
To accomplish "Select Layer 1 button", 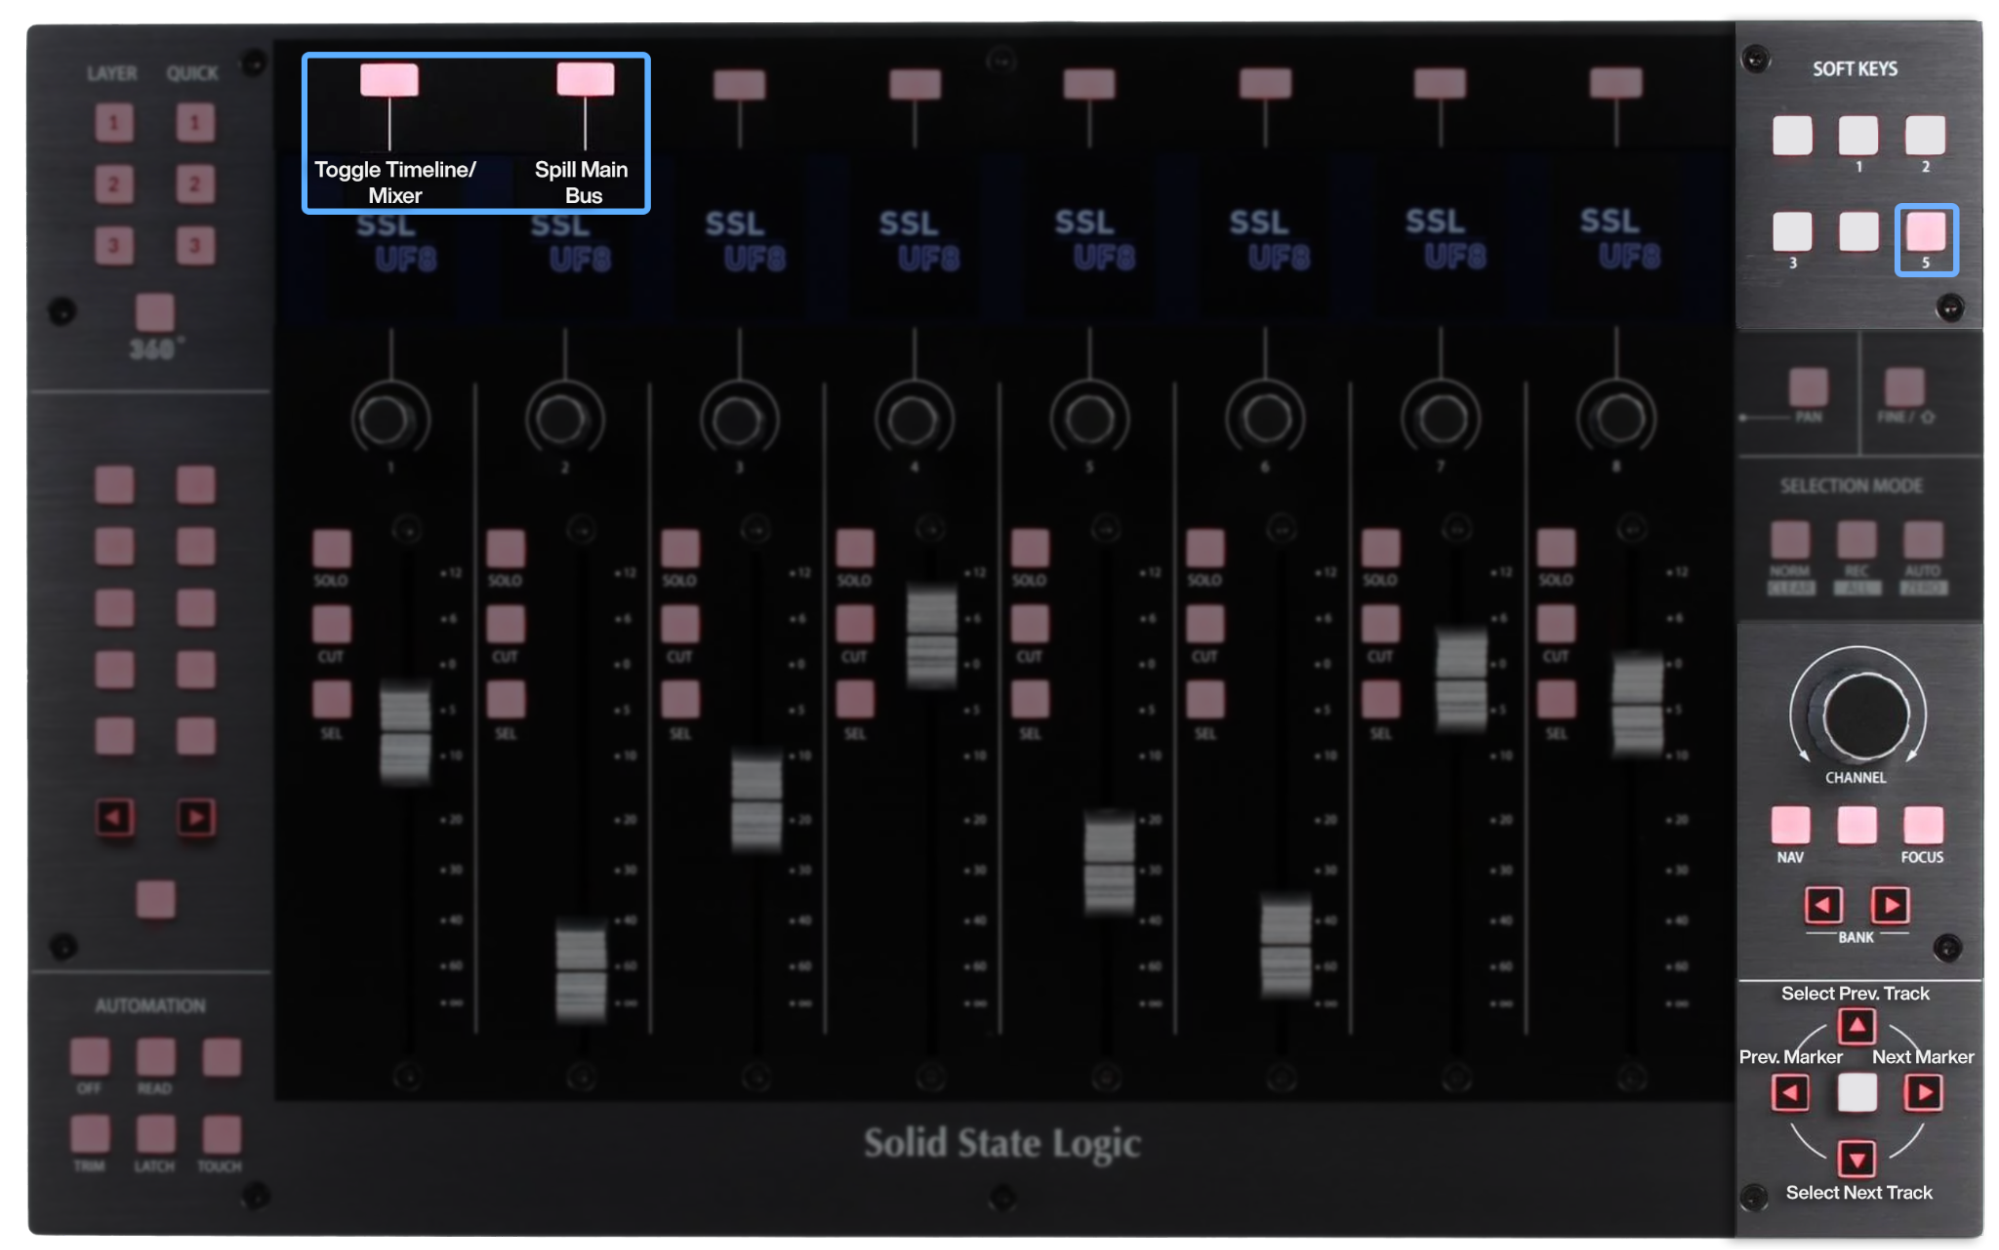I will coord(114,123).
